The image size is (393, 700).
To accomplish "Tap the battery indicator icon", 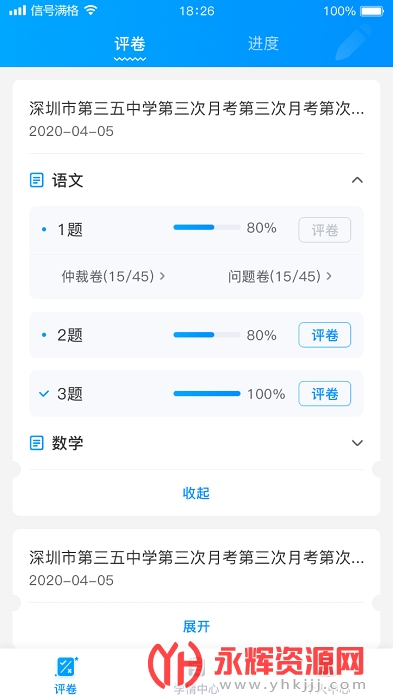I will tap(372, 11).
